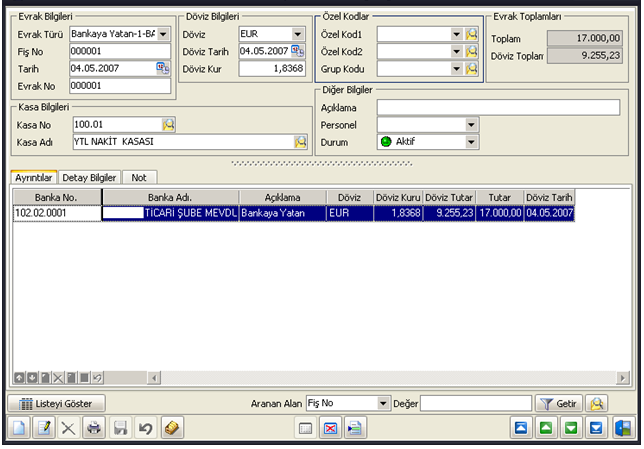The height and width of the screenshot is (449, 644).
Task: Expand the Özel Kod1 dropdown arrow
Action: [456, 34]
